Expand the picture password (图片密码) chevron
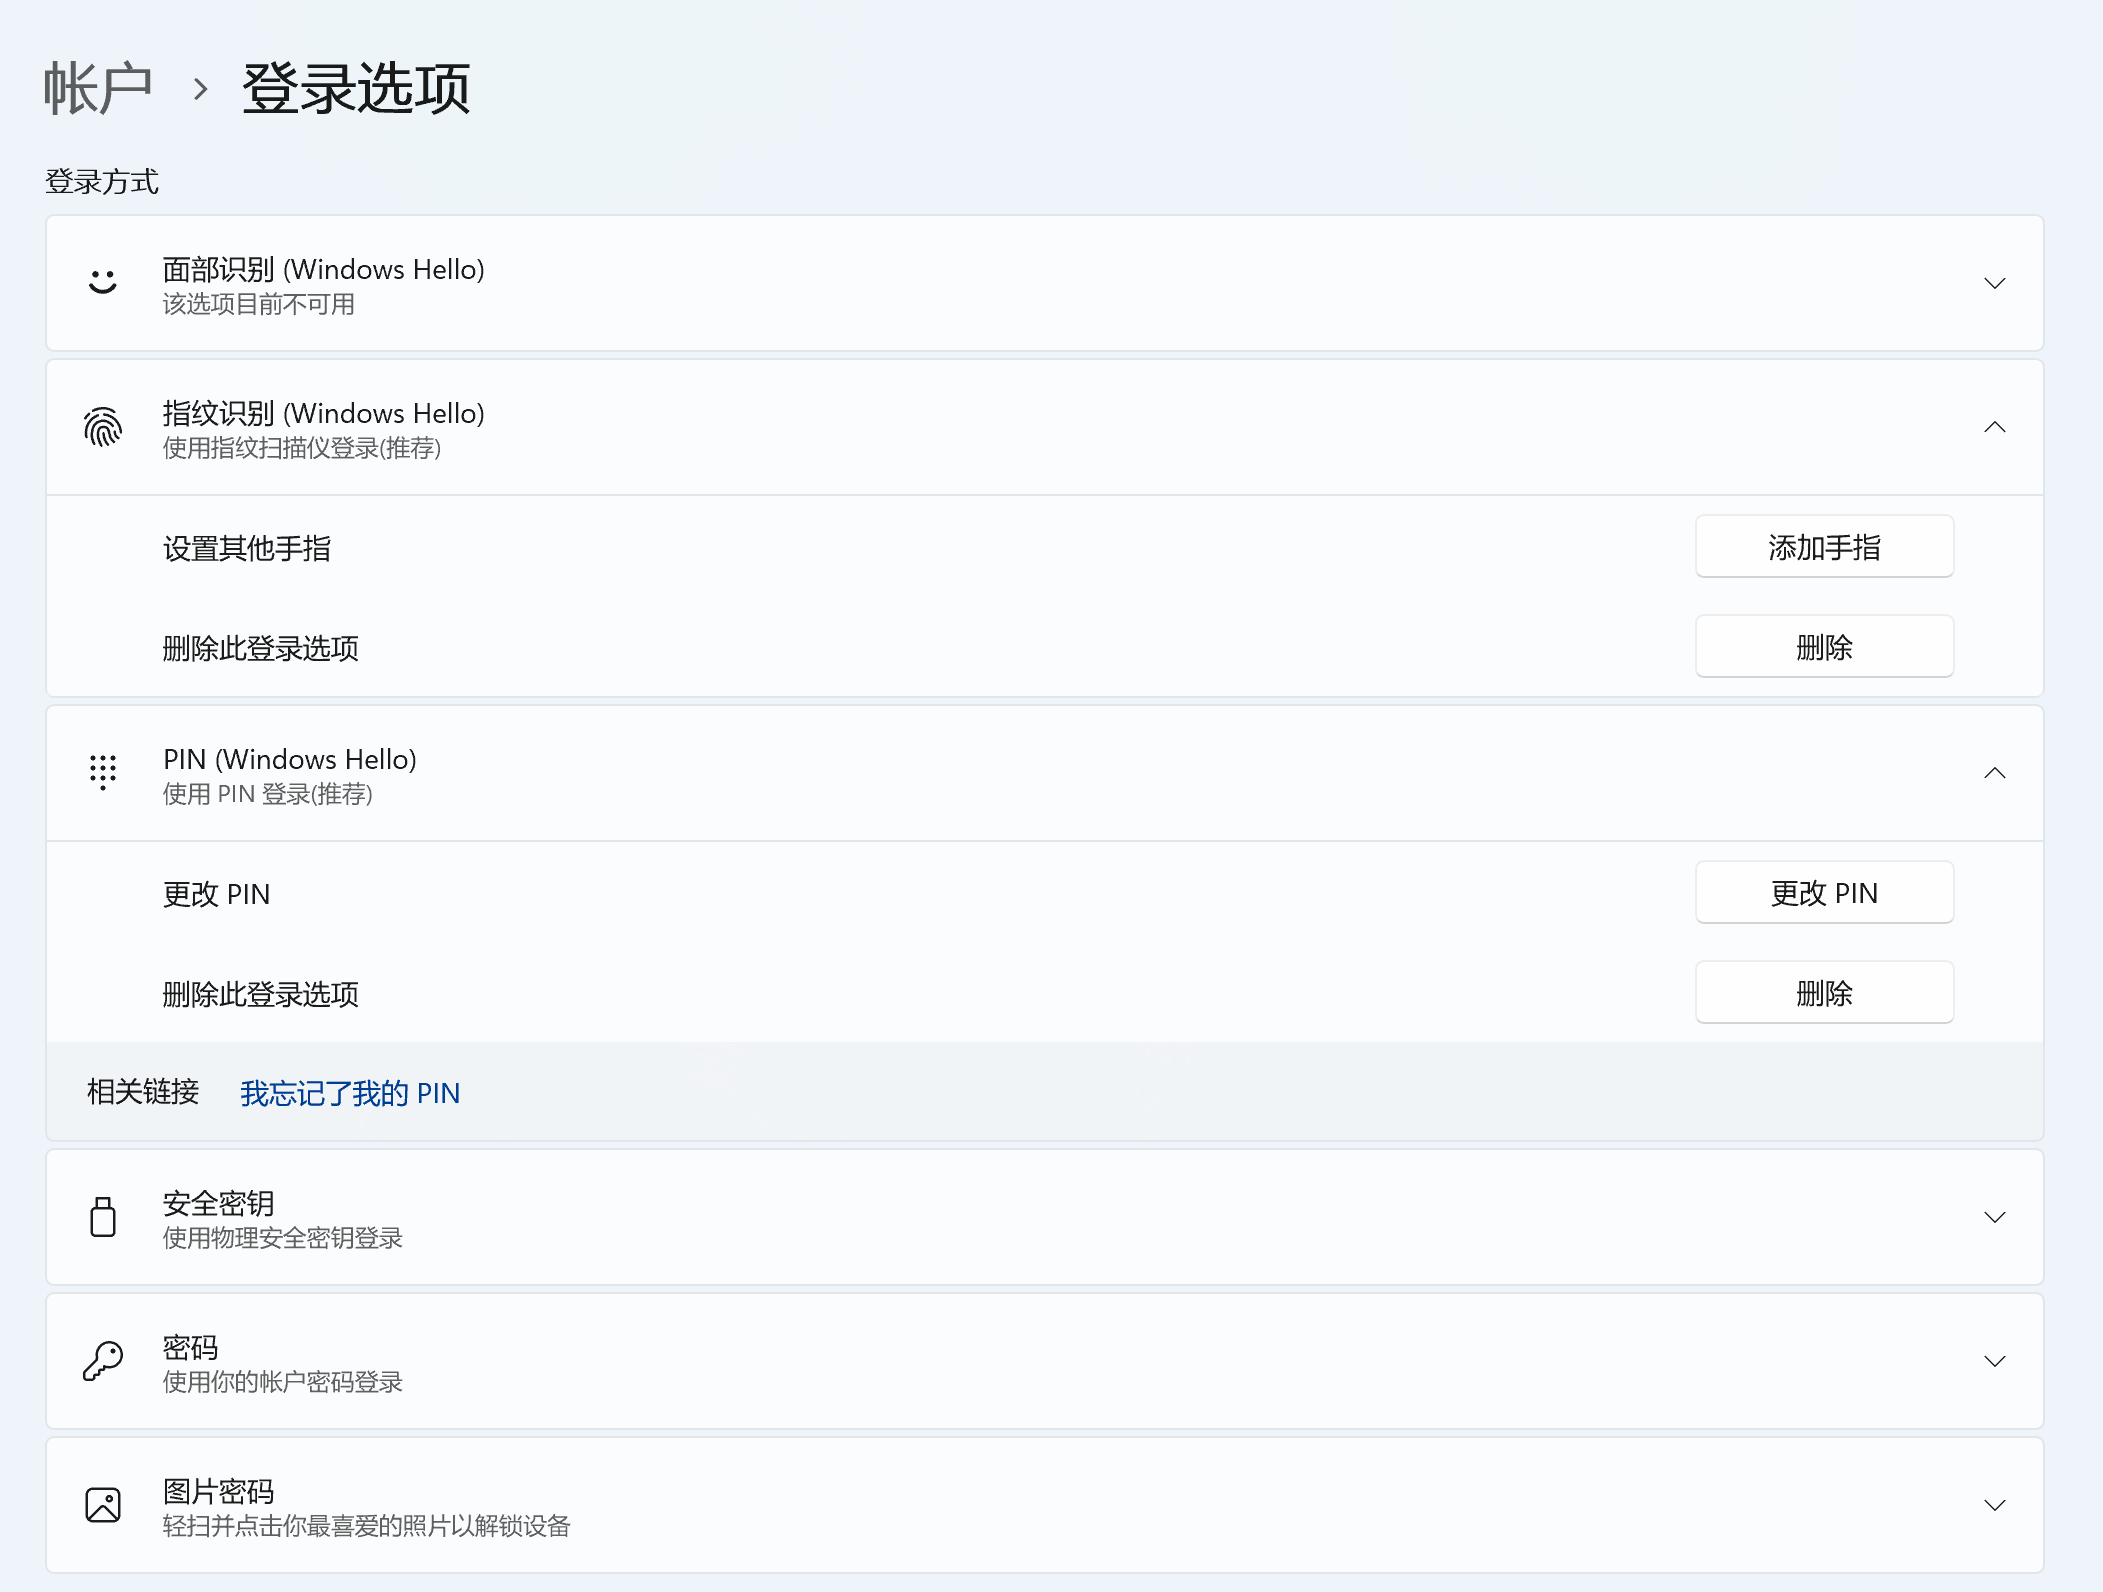The image size is (2103, 1592). pos(1994,1505)
